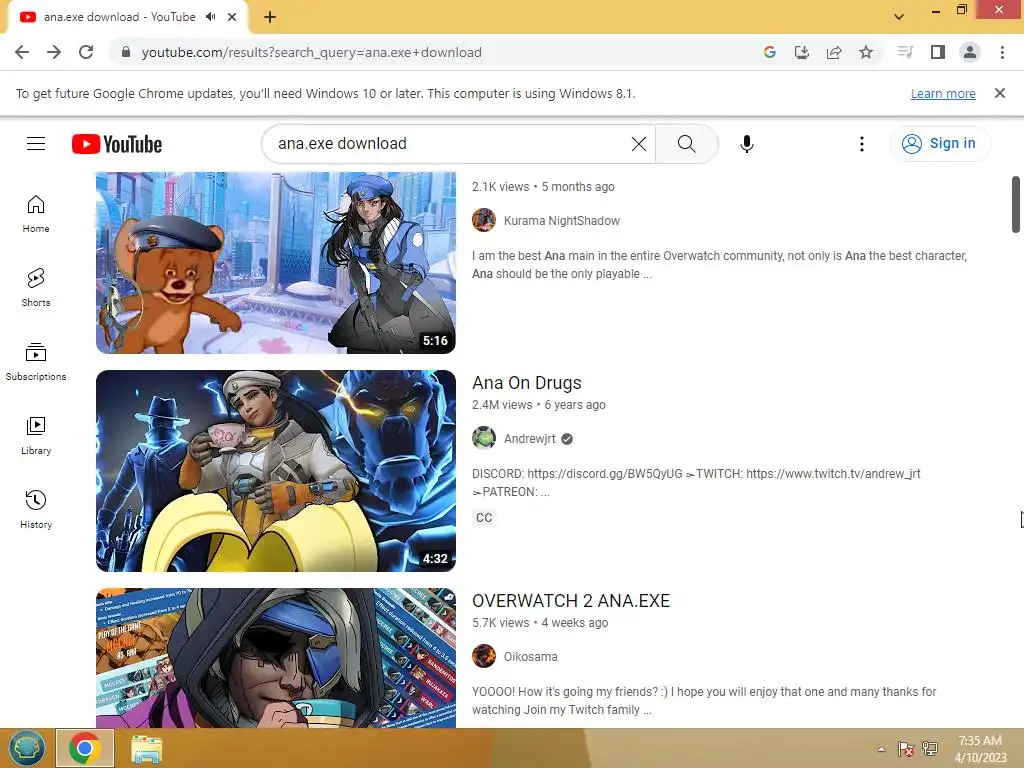This screenshot has height=768, width=1024.
Task: Open Ana On Drugs video thumbnail
Action: 276,471
